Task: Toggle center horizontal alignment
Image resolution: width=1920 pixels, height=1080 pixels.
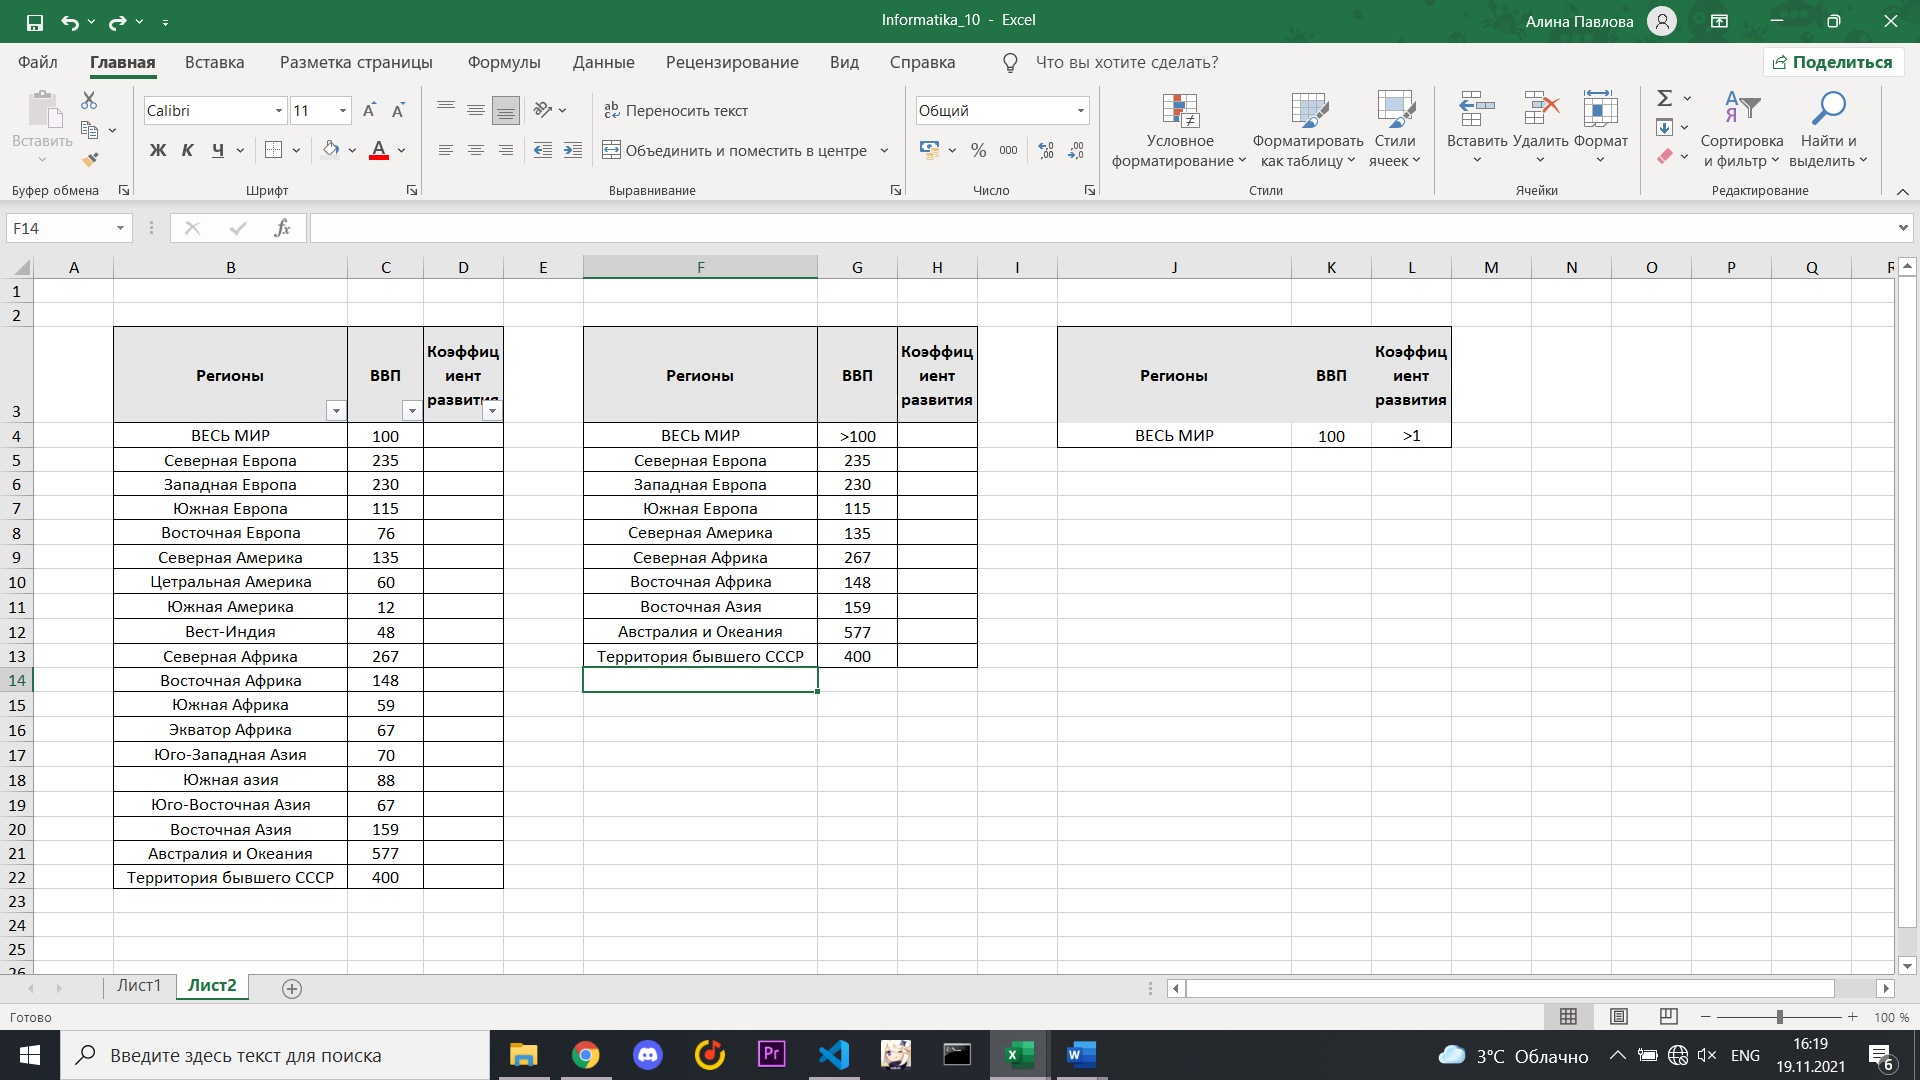Action: [476, 150]
